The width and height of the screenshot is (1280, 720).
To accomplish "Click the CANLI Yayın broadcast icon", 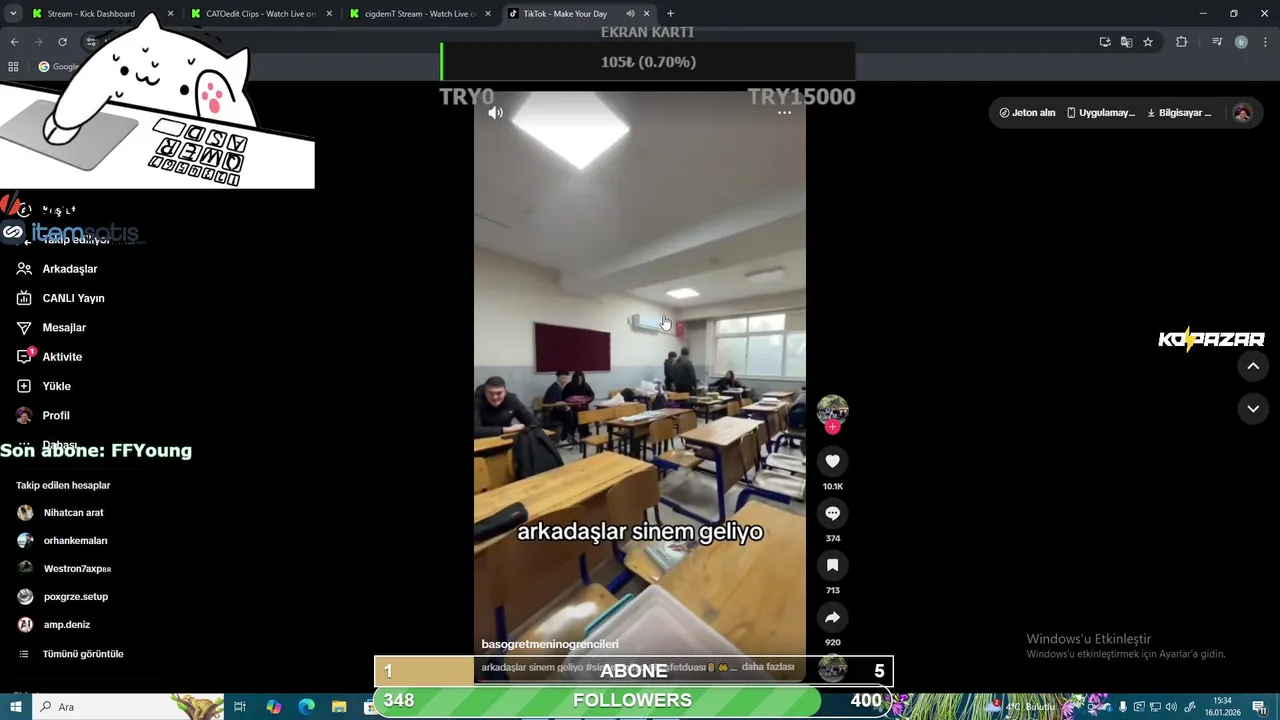I will (x=24, y=298).
